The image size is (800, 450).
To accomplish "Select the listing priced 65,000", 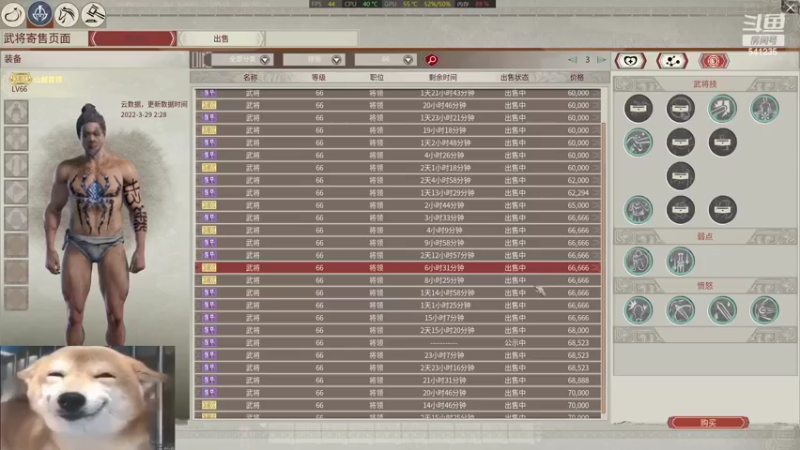I will click(x=397, y=205).
